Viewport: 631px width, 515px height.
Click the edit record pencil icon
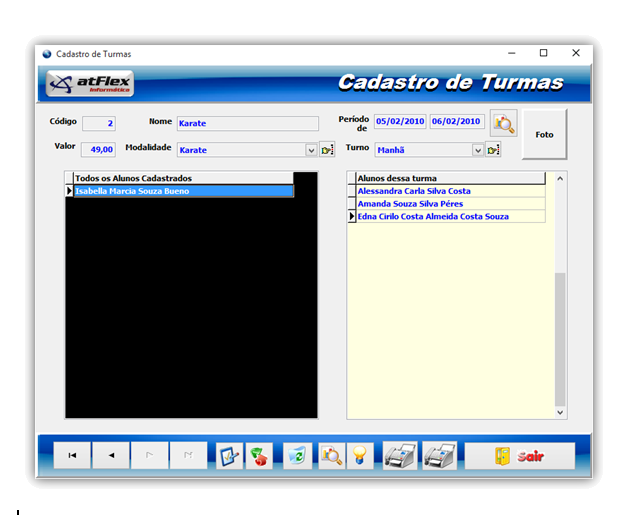click(230, 456)
